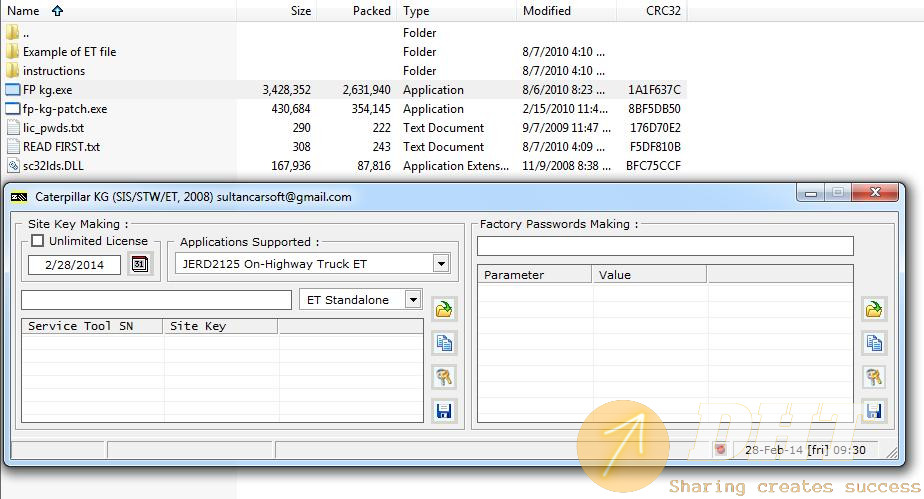Select lic_pwds.txt file icon
Image resolution: width=924 pixels, height=499 pixels.
(x=13, y=128)
